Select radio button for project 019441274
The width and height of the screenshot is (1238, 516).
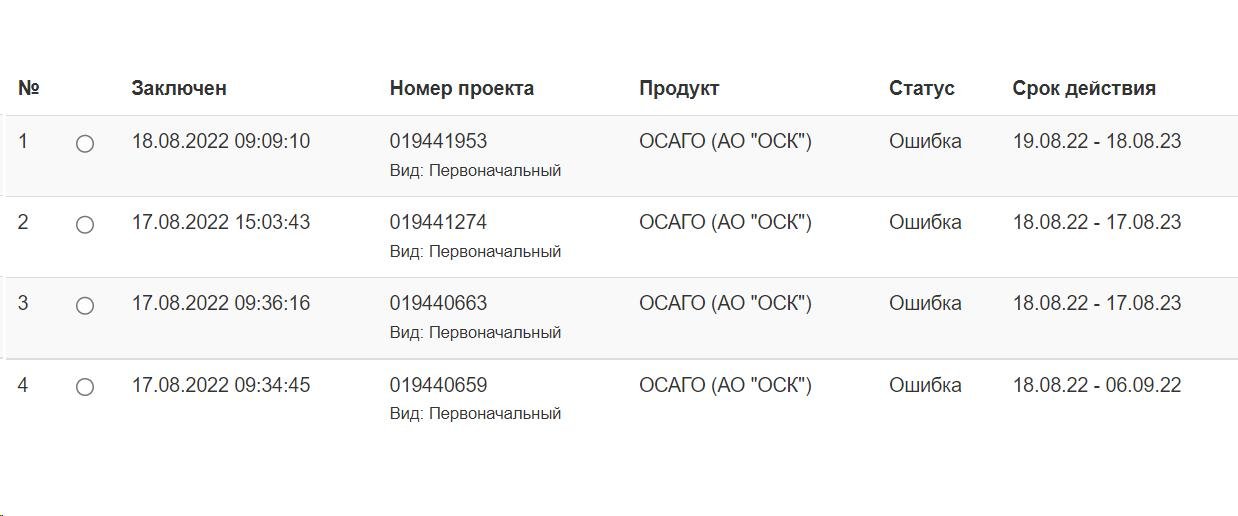pos(85,225)
